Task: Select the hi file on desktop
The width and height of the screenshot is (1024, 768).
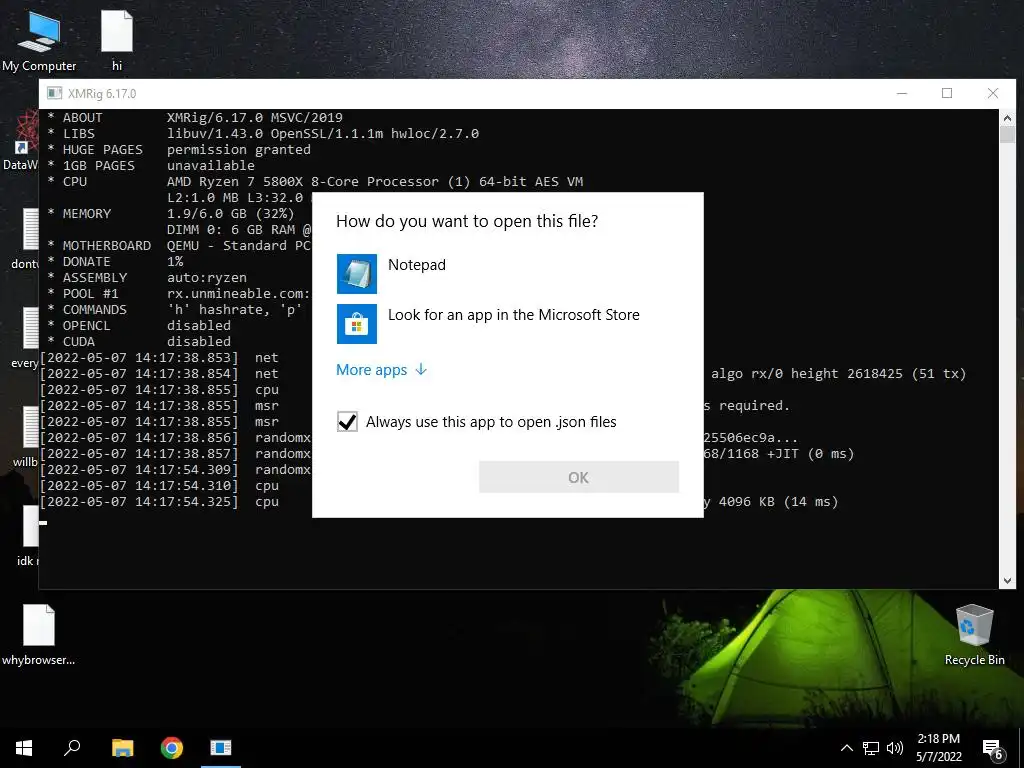Action: click(117, 40)
